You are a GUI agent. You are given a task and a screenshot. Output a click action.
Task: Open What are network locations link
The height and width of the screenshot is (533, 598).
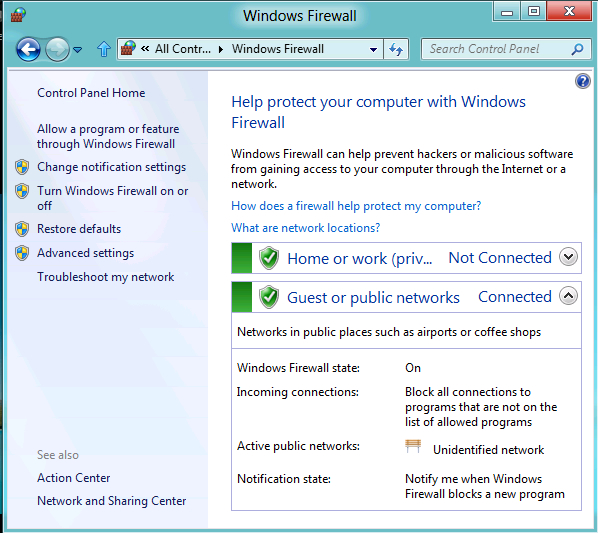click(x=305, y=228)
